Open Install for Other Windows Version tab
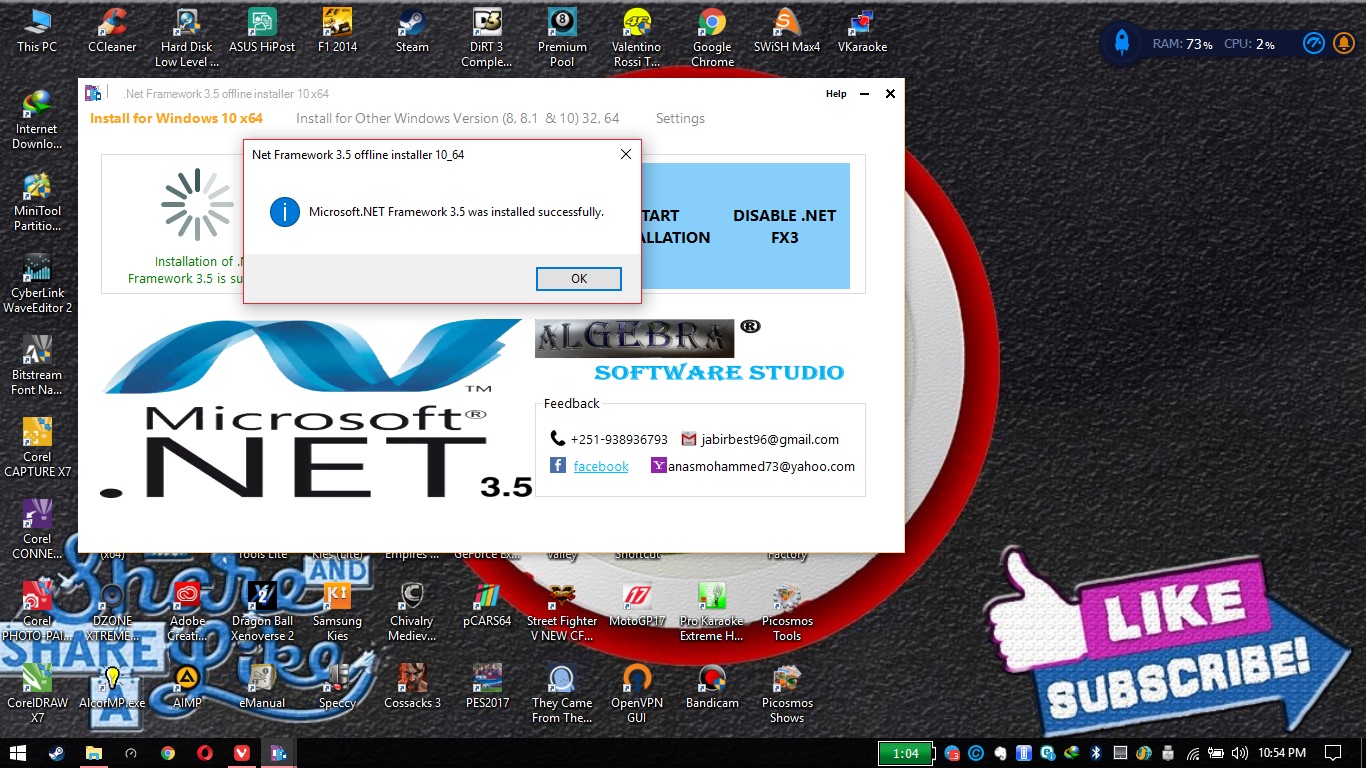The height and width of the screenshot is (768, 1366). point(458,118)
